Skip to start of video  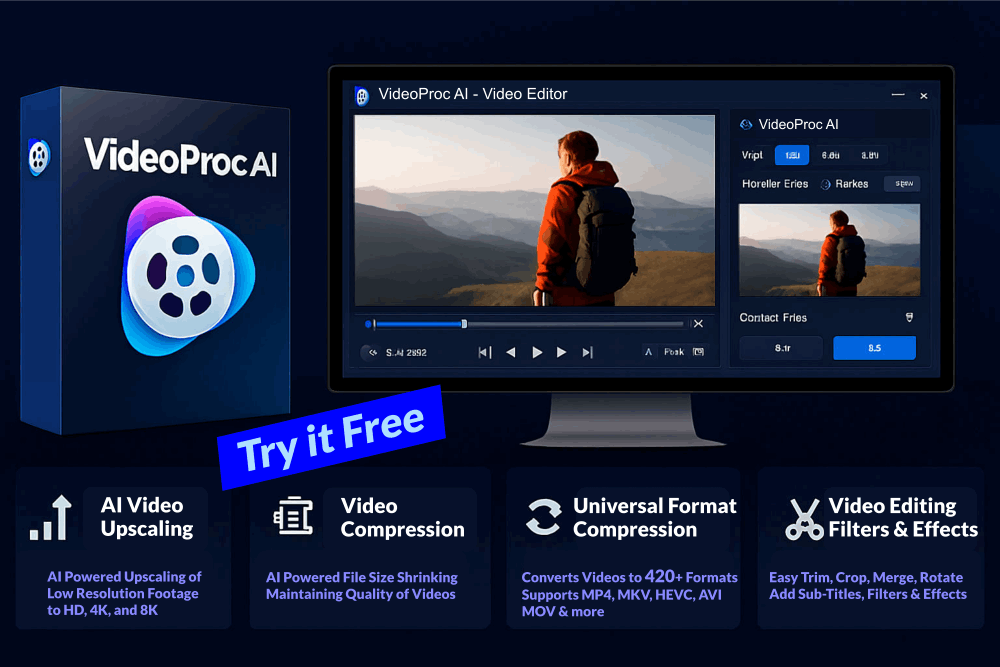tap(485, 352)
